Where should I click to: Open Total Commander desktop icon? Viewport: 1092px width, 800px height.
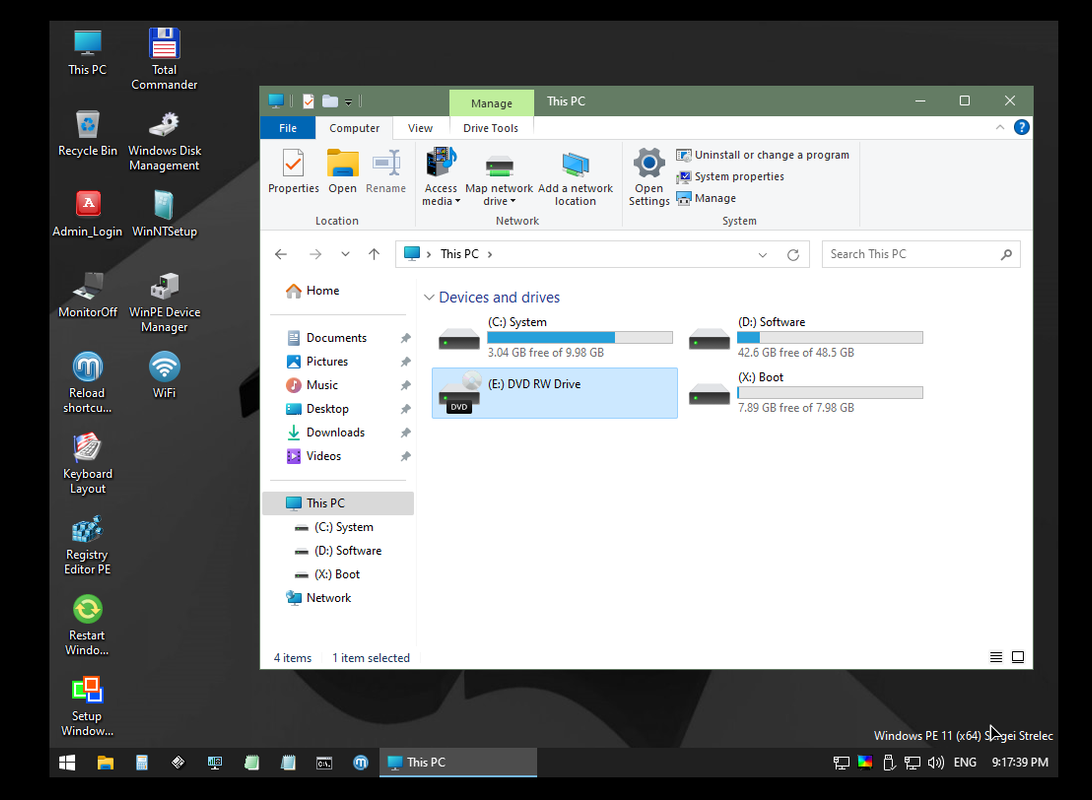(164, 59)
